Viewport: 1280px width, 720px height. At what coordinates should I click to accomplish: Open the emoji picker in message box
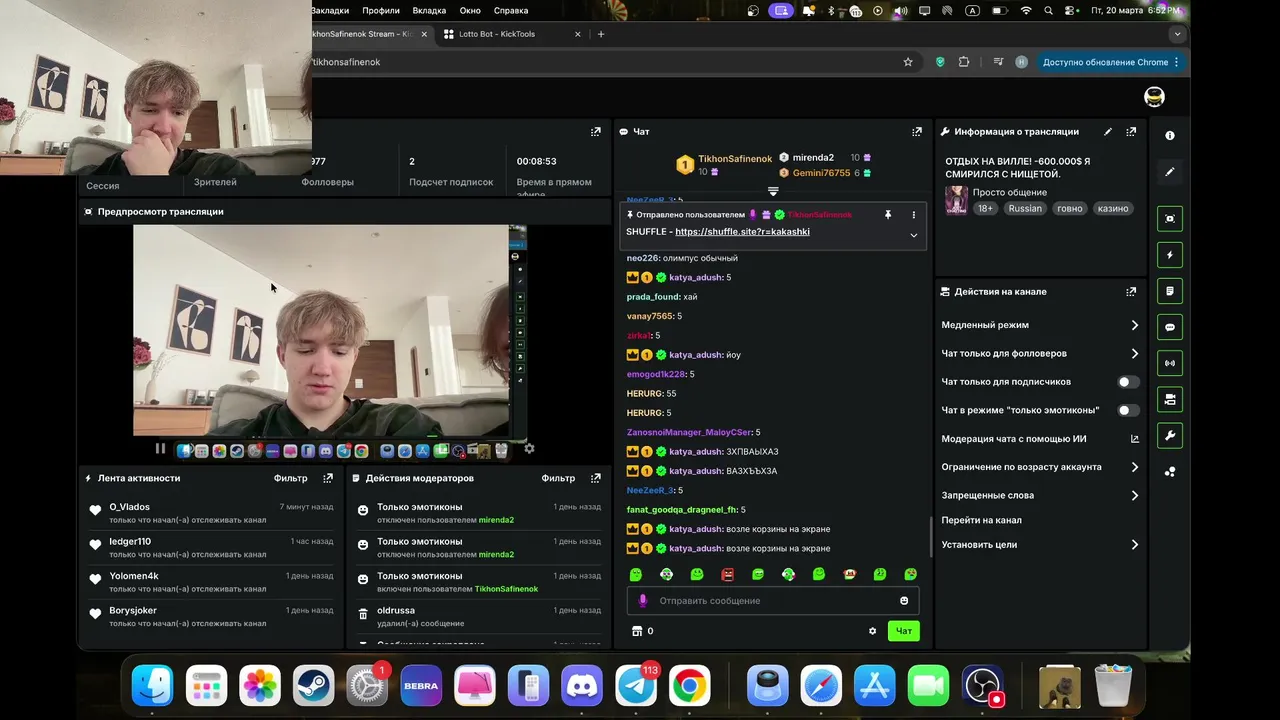[x=904, y=601]
